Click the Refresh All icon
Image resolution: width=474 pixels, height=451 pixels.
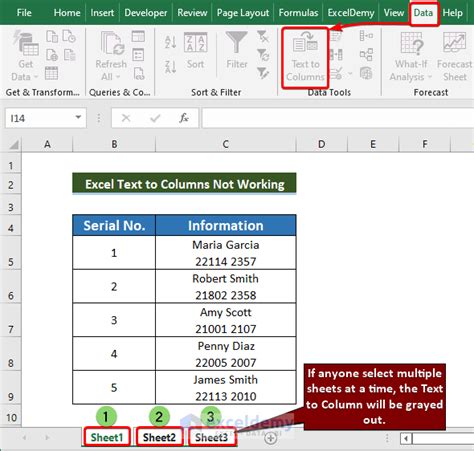[111, 56]
